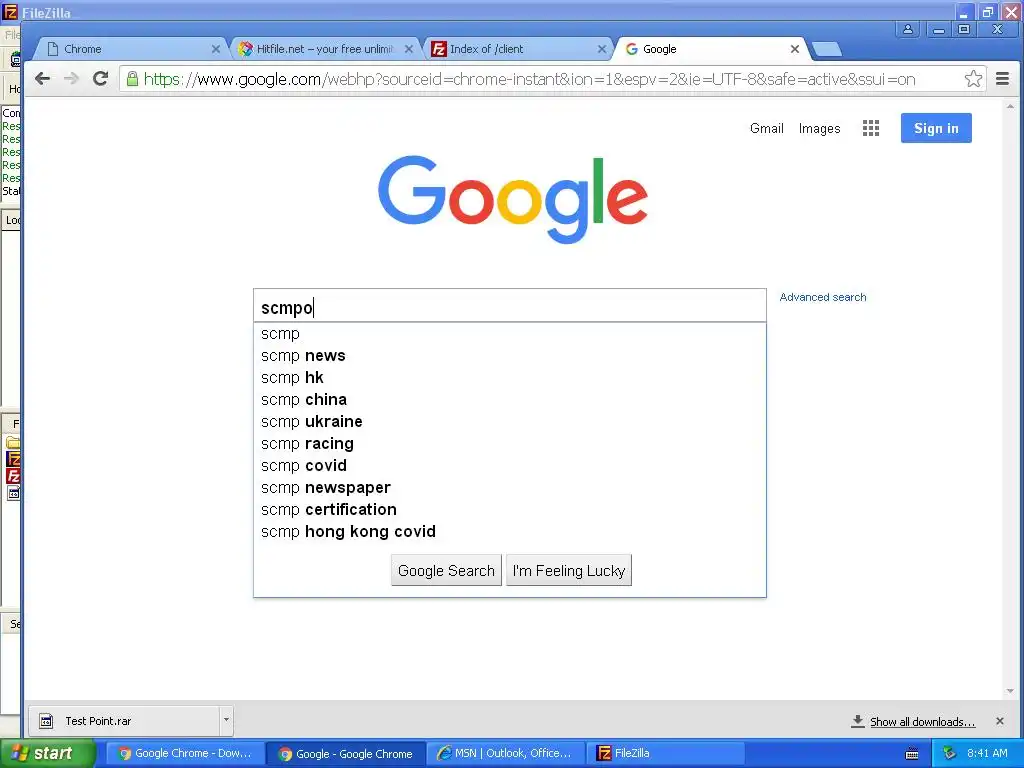The image size is (1024, 768).
Task: Click the blue Sign in button
Action: [x=936, y=128]
